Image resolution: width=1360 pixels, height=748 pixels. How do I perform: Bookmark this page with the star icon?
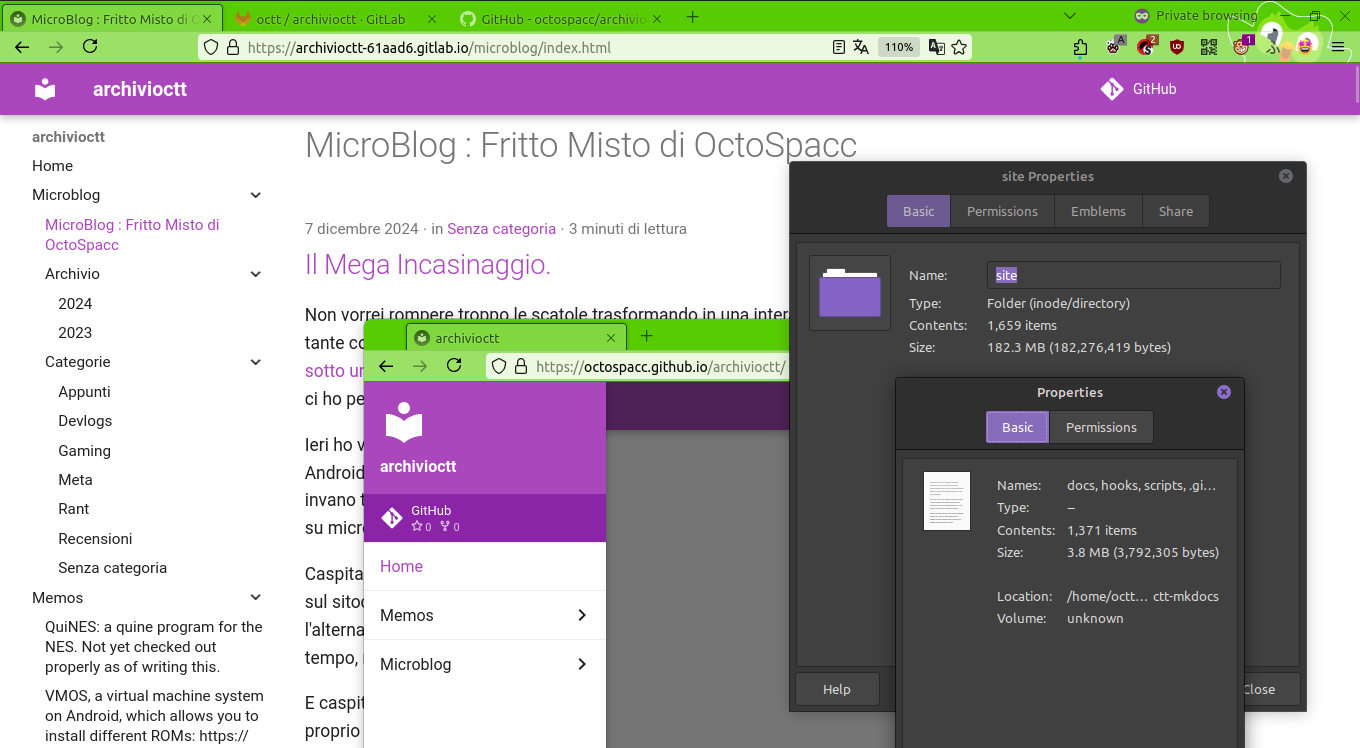(959, 47)
